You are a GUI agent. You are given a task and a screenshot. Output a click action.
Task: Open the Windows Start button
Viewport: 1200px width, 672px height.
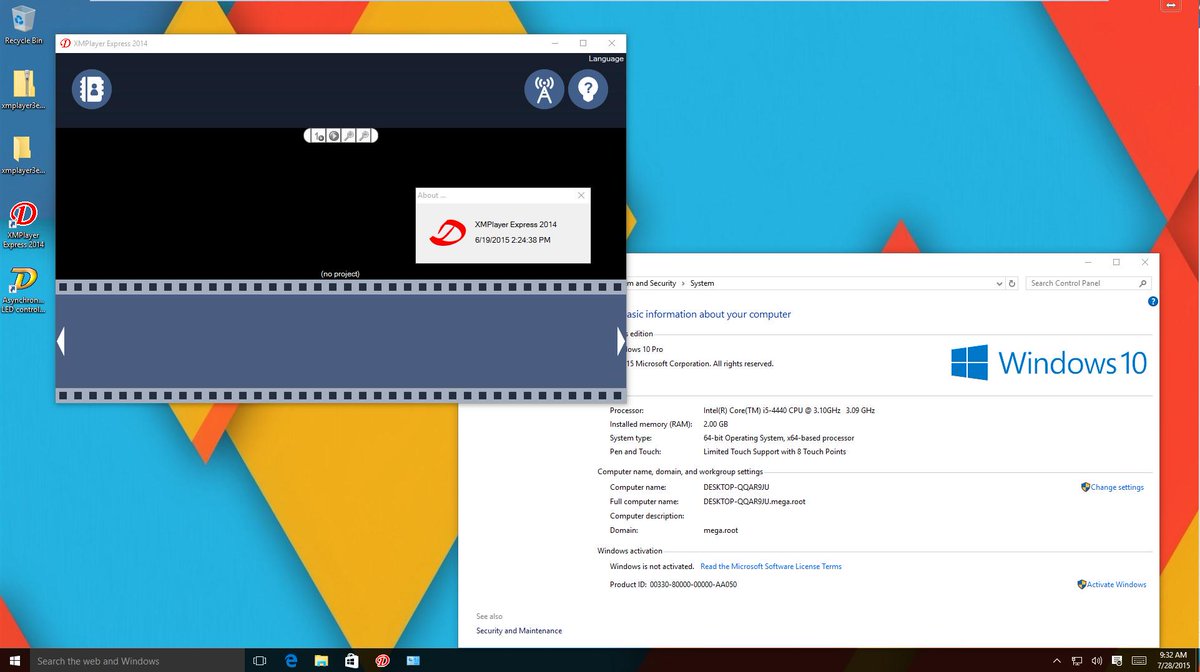(14, 660)
